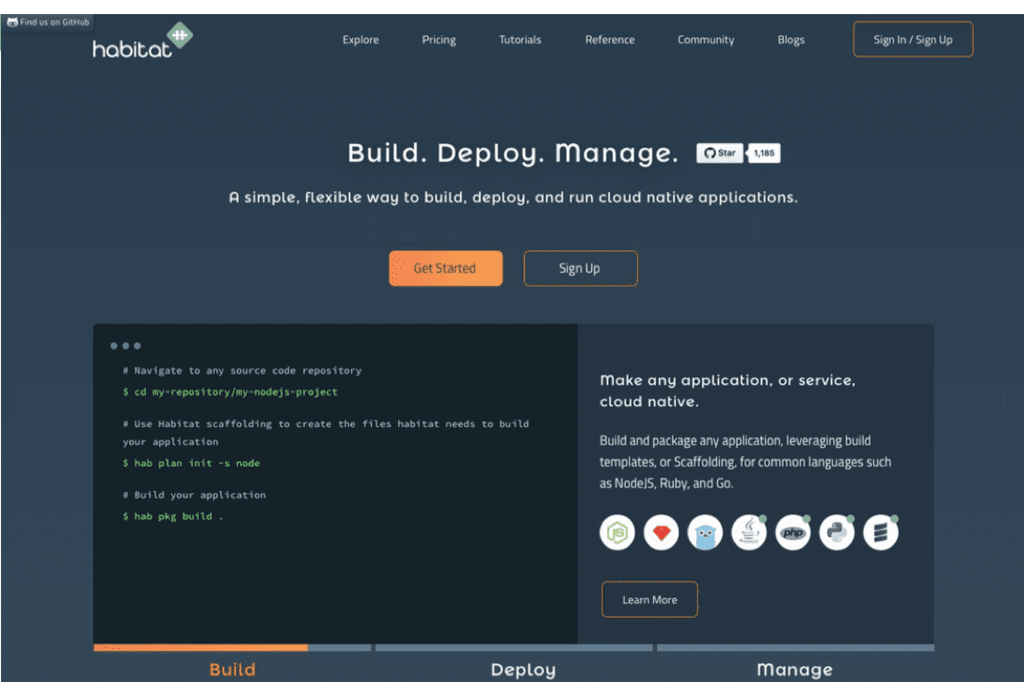
Task: Click the Deploy progress bar segment
Action: click(x=514, y=648)
